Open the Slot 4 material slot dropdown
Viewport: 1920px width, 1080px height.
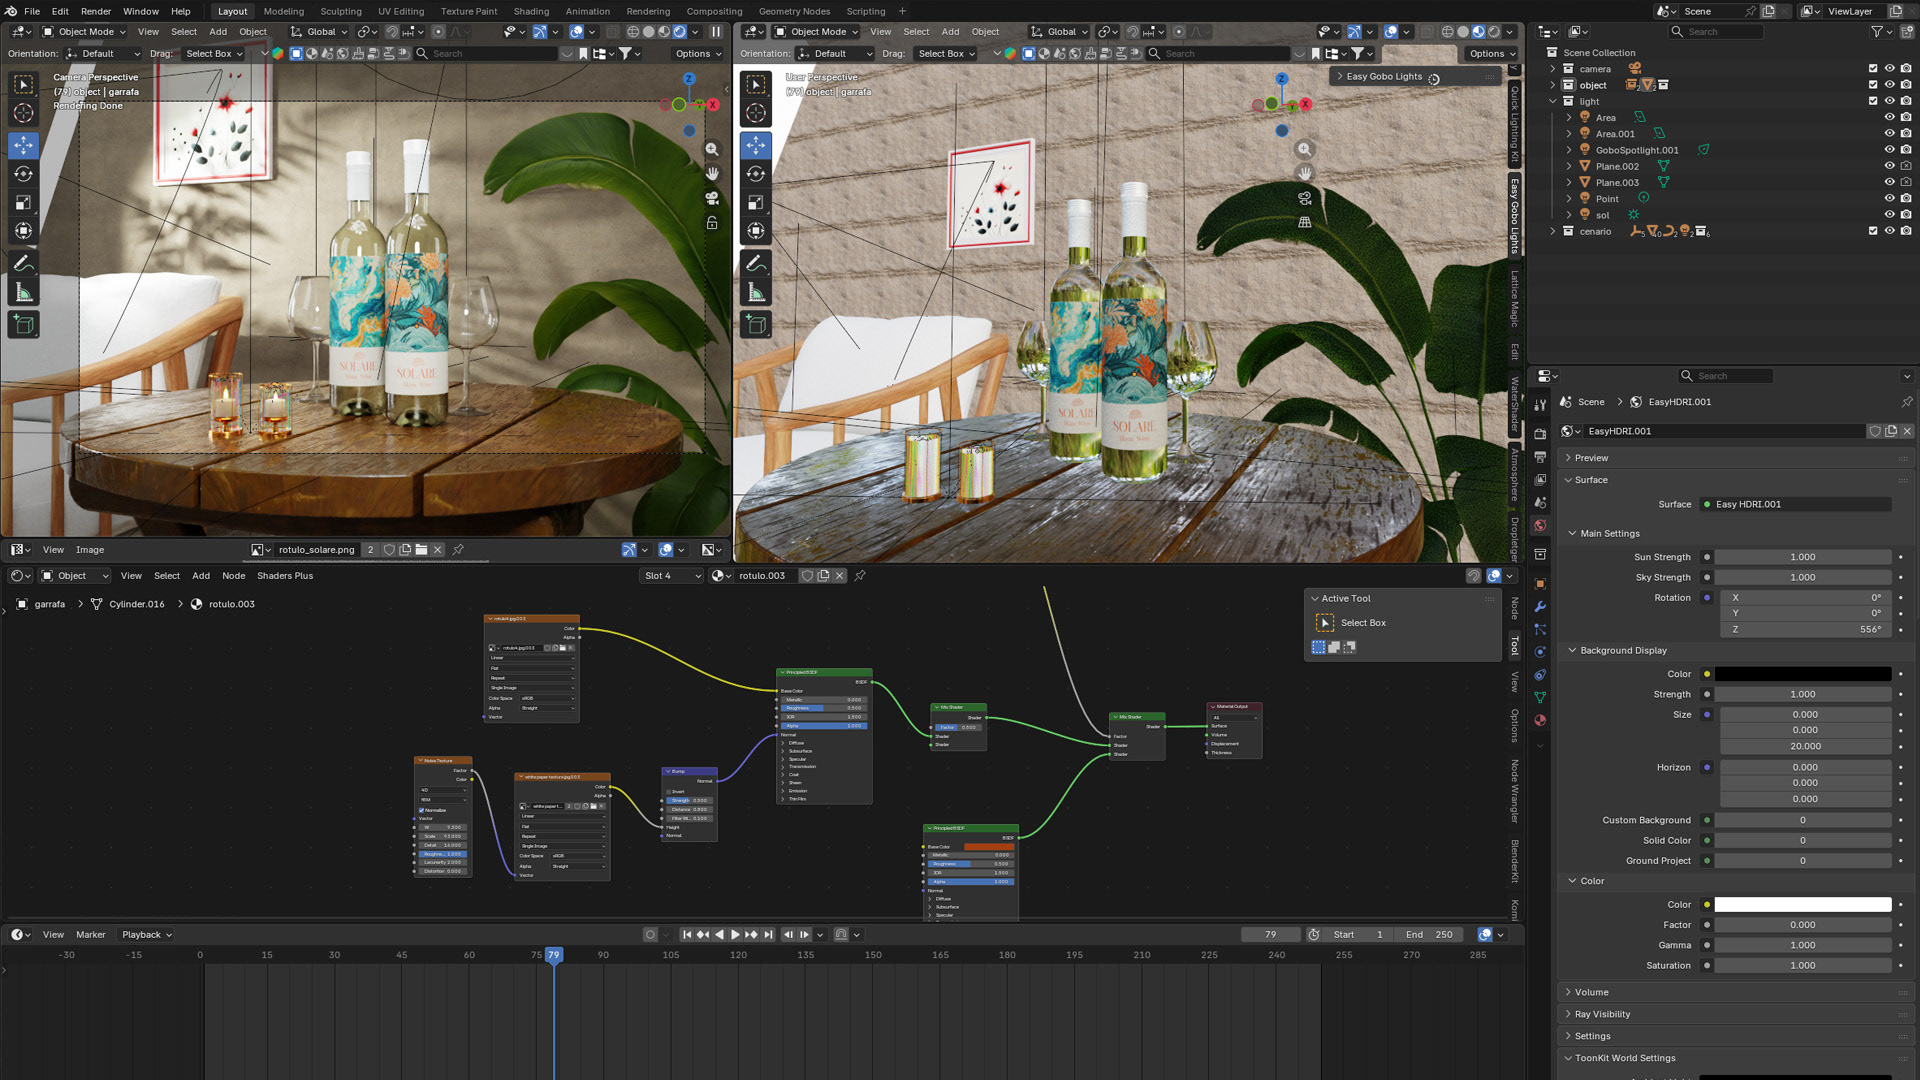click(671, 576)
